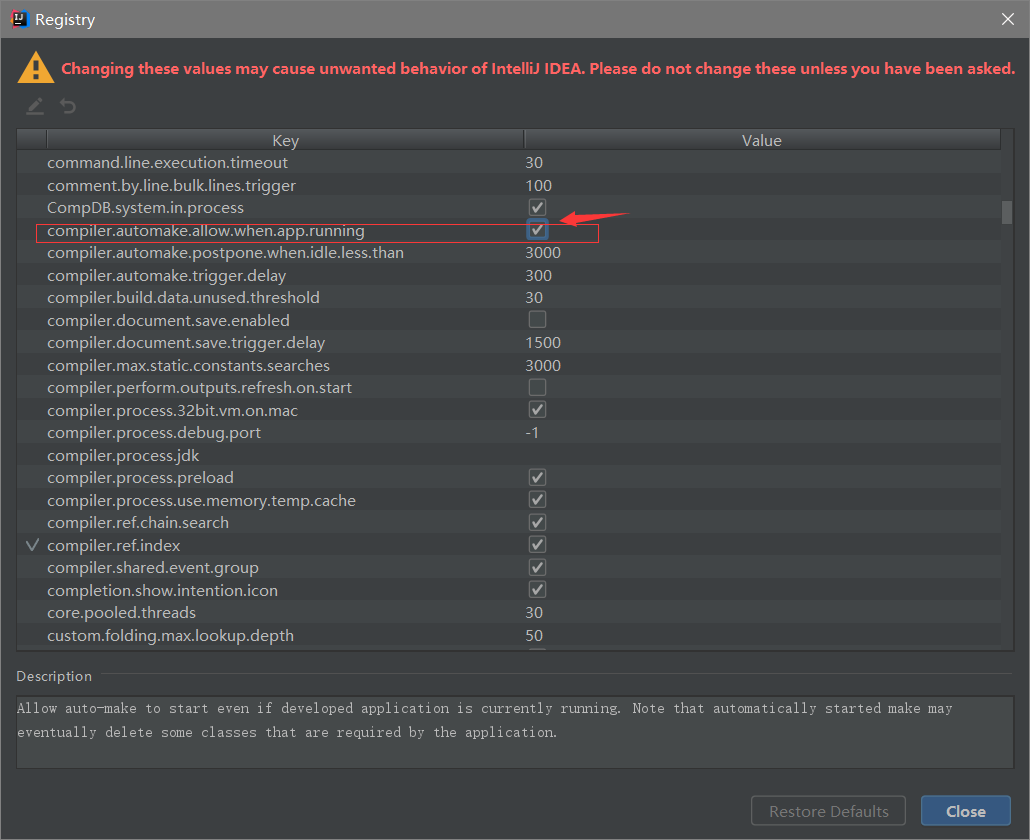1030x840 pixels.
Task: Select compiler.process.debug.port key
Action: pos(154,433)
